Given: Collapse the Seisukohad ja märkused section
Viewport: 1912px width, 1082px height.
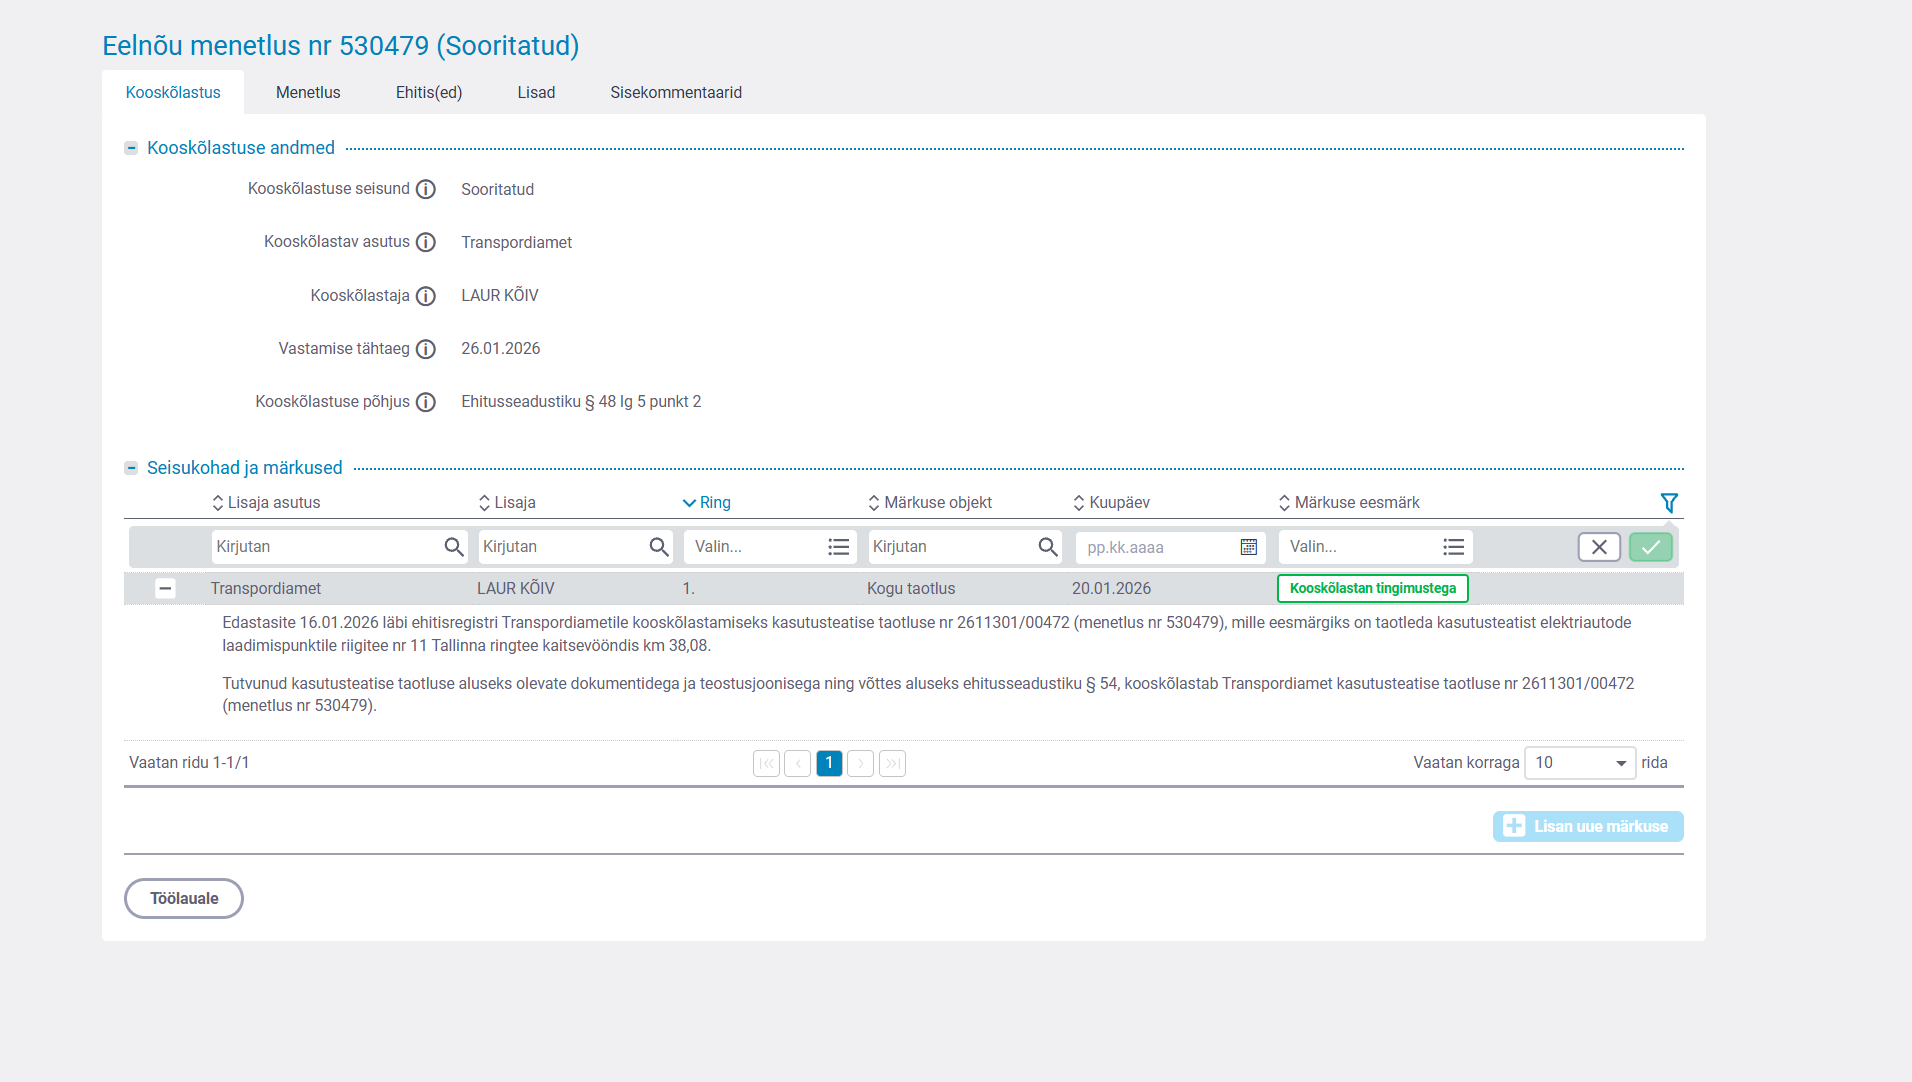Looking at the screenshot, I should click(x=131, y=468).
